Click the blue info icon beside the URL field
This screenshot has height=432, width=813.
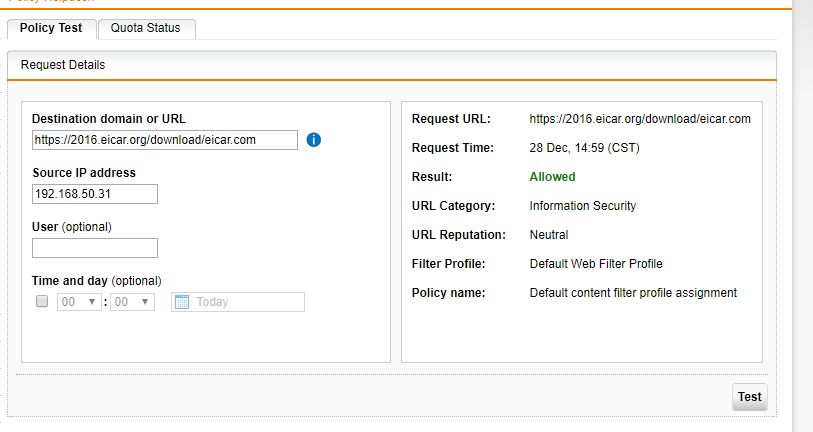(314, 140)
